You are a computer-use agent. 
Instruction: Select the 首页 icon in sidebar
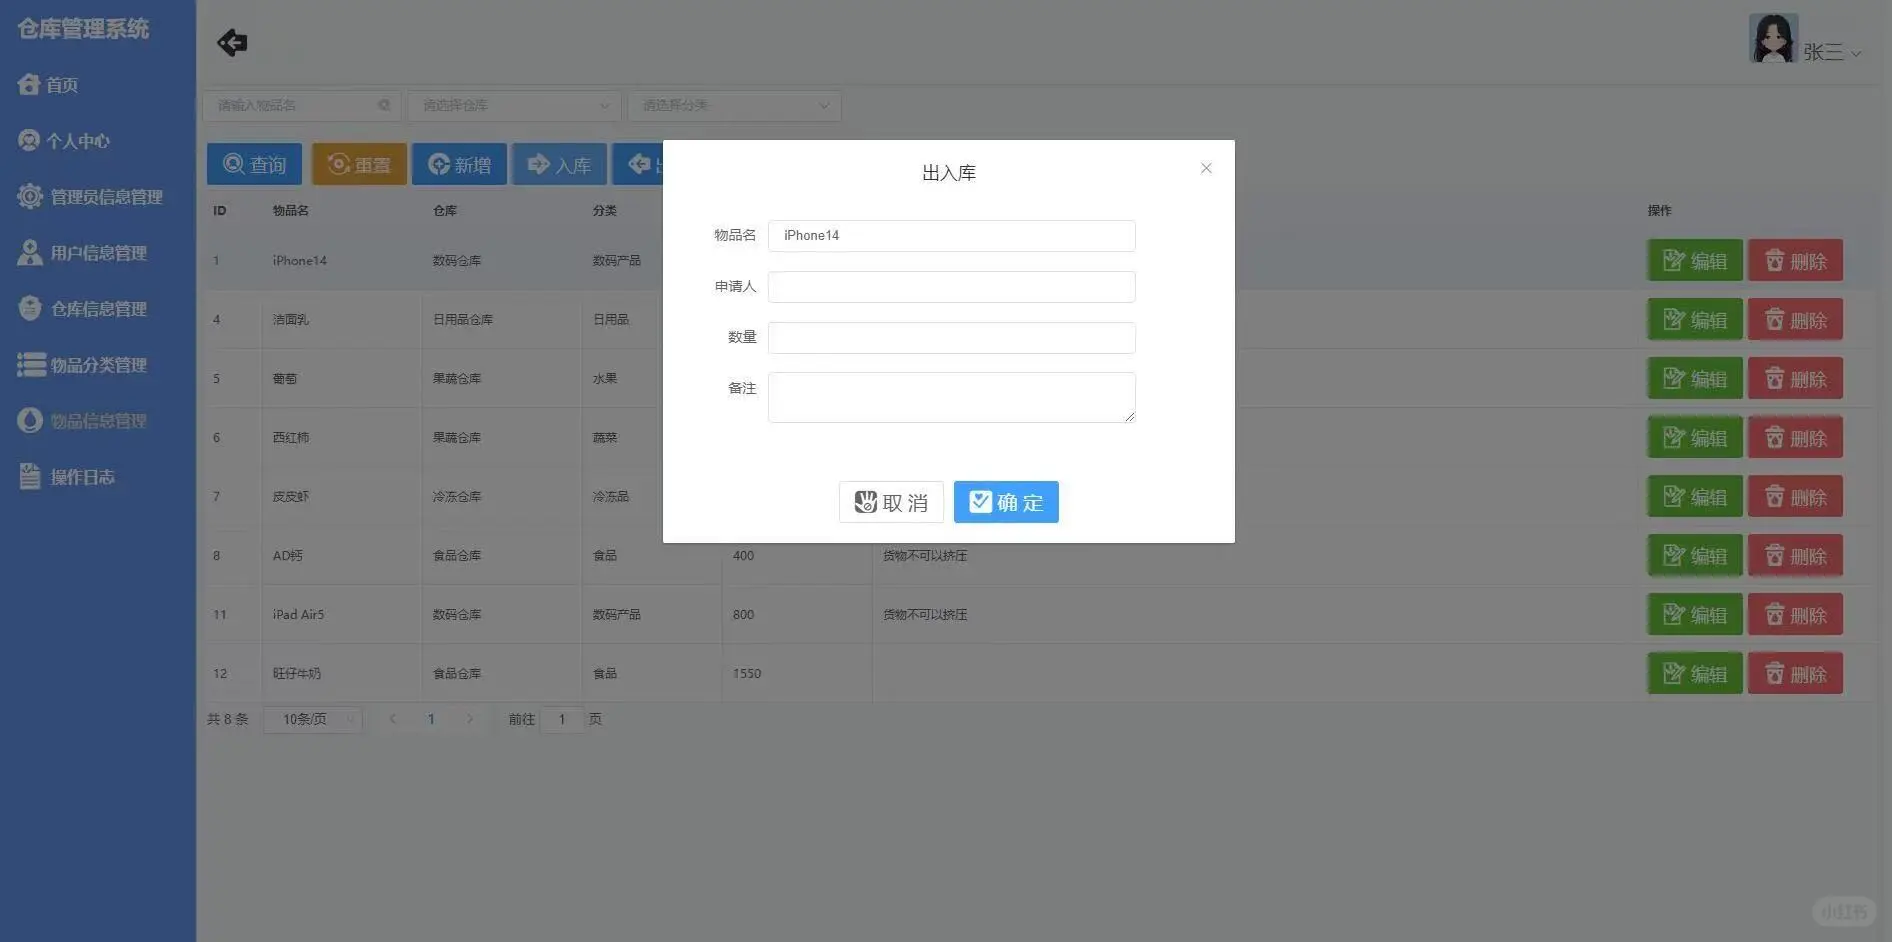[29, 84]
